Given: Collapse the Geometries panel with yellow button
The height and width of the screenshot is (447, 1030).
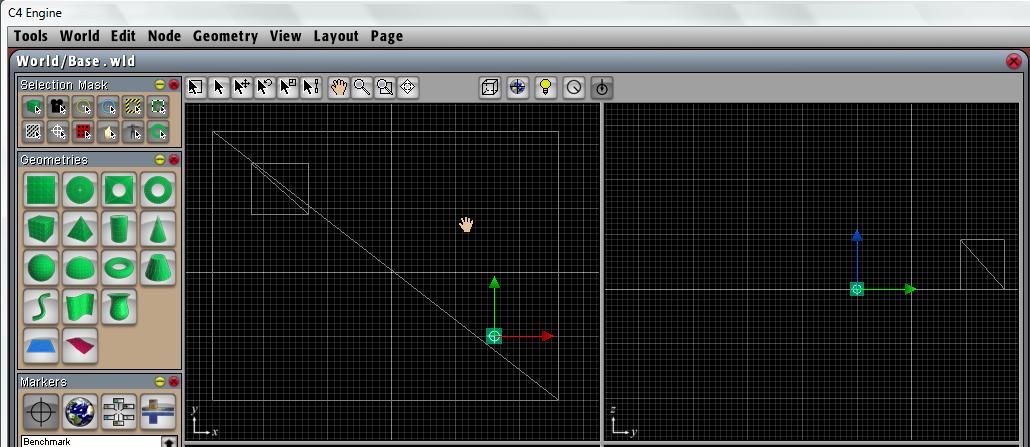Looking at the screenshot, I should click(x=160, y=160).
